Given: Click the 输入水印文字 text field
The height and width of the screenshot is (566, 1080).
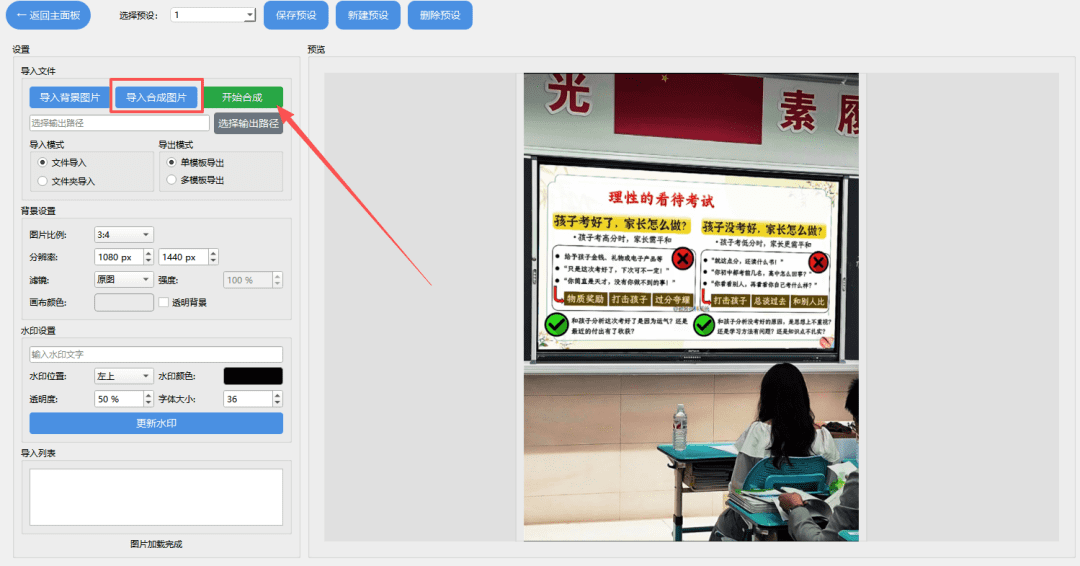Looking at the screenshot, I should point(156,354).
